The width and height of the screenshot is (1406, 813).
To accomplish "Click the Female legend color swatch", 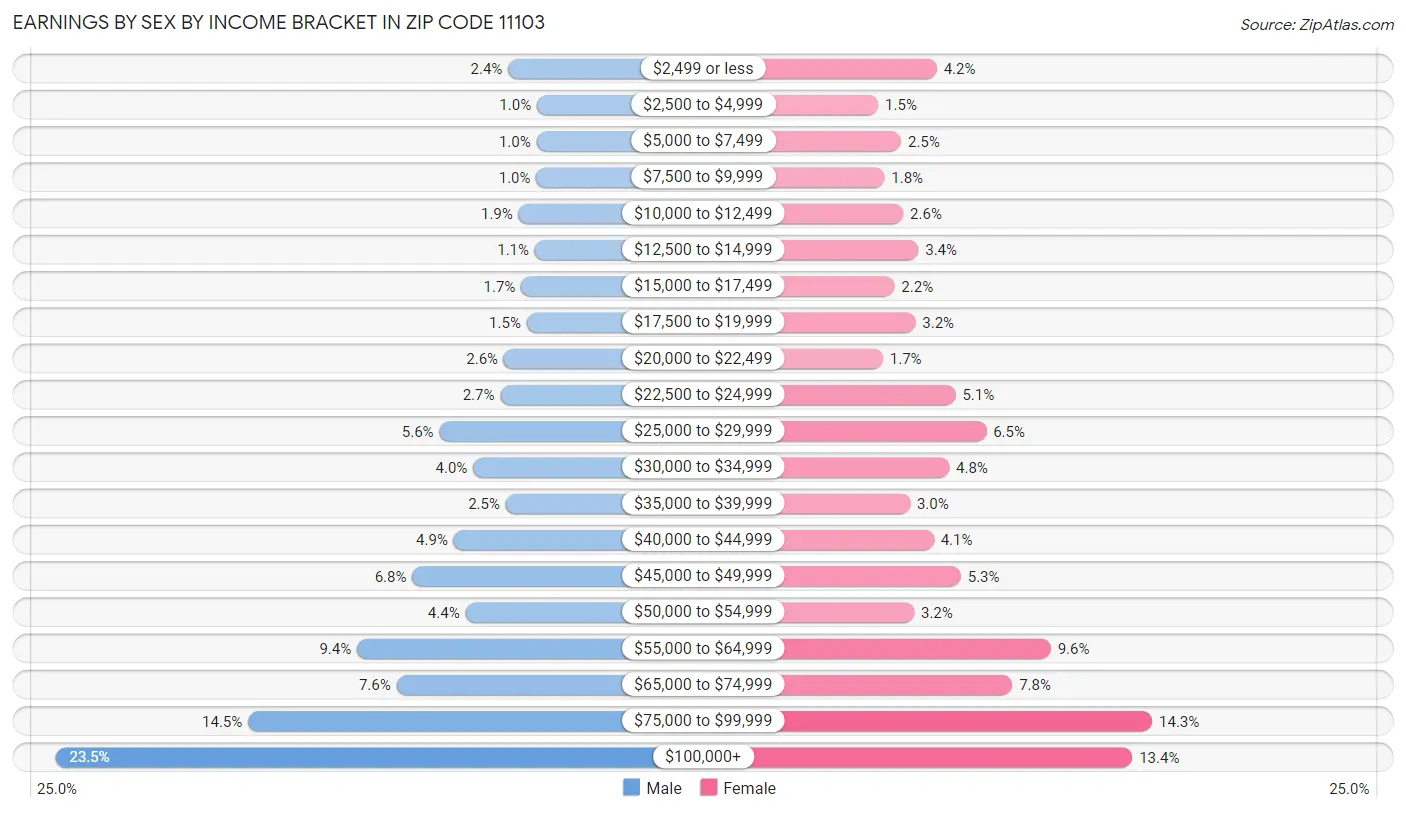I will coord(708,788).
